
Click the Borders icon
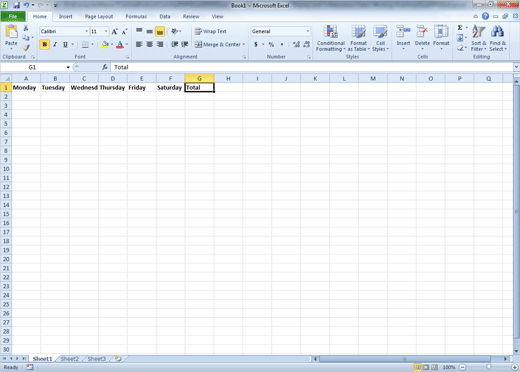(x=85, y=44)
